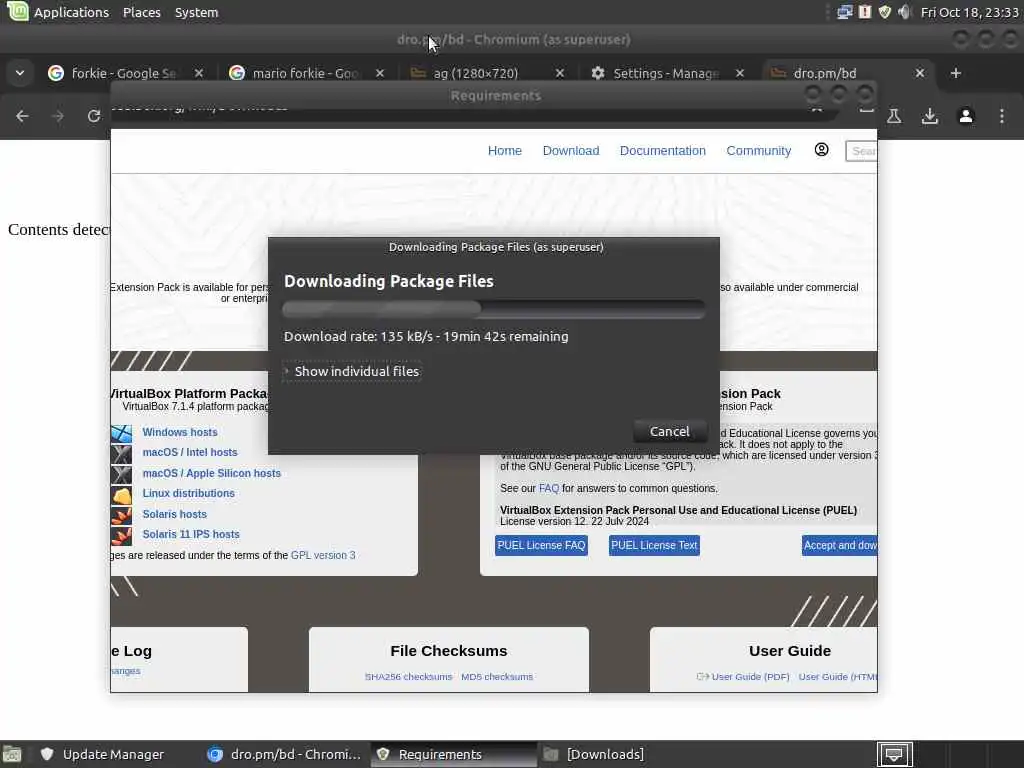Open Documentation nav link
Image resolution: width=1024 pixels, height=768 pixels.
[x=663, y=151]
